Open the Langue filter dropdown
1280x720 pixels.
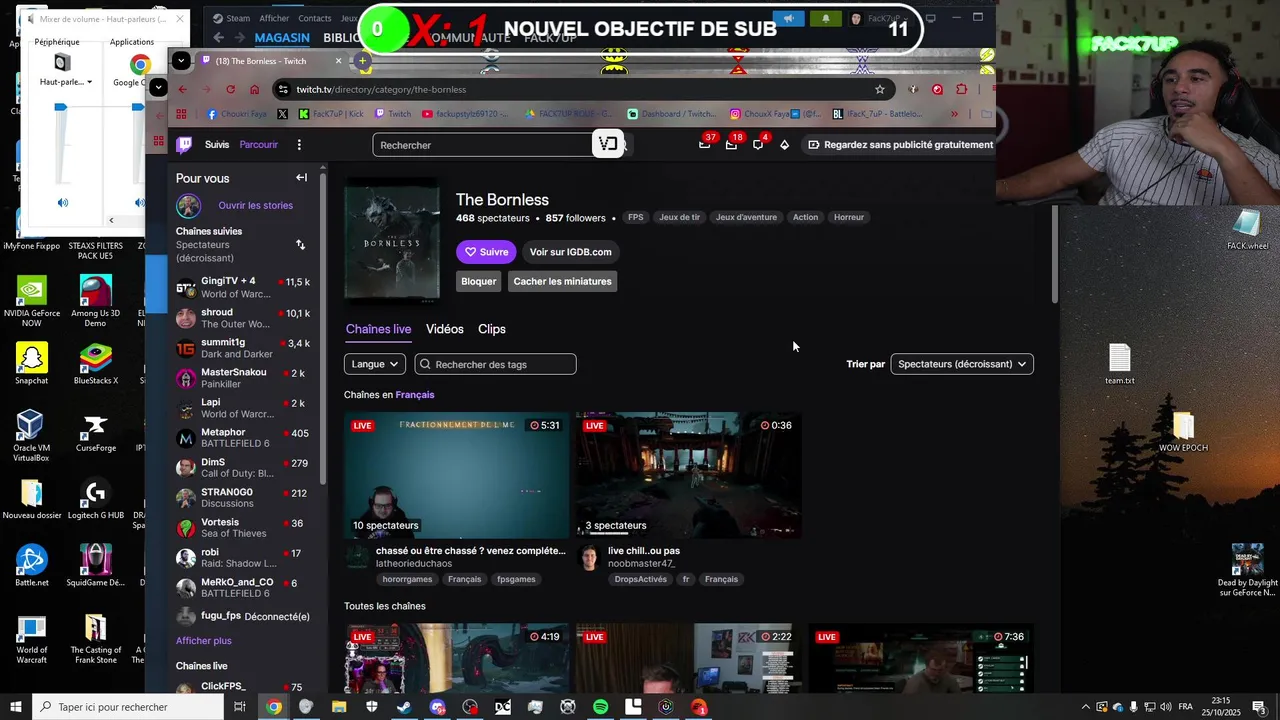pos(375,364)
